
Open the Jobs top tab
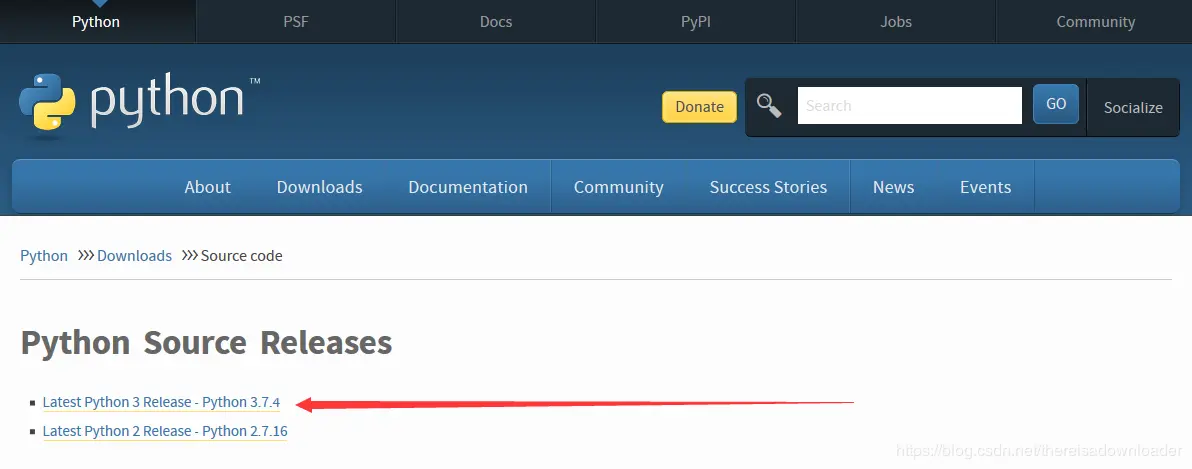point(896,21)
